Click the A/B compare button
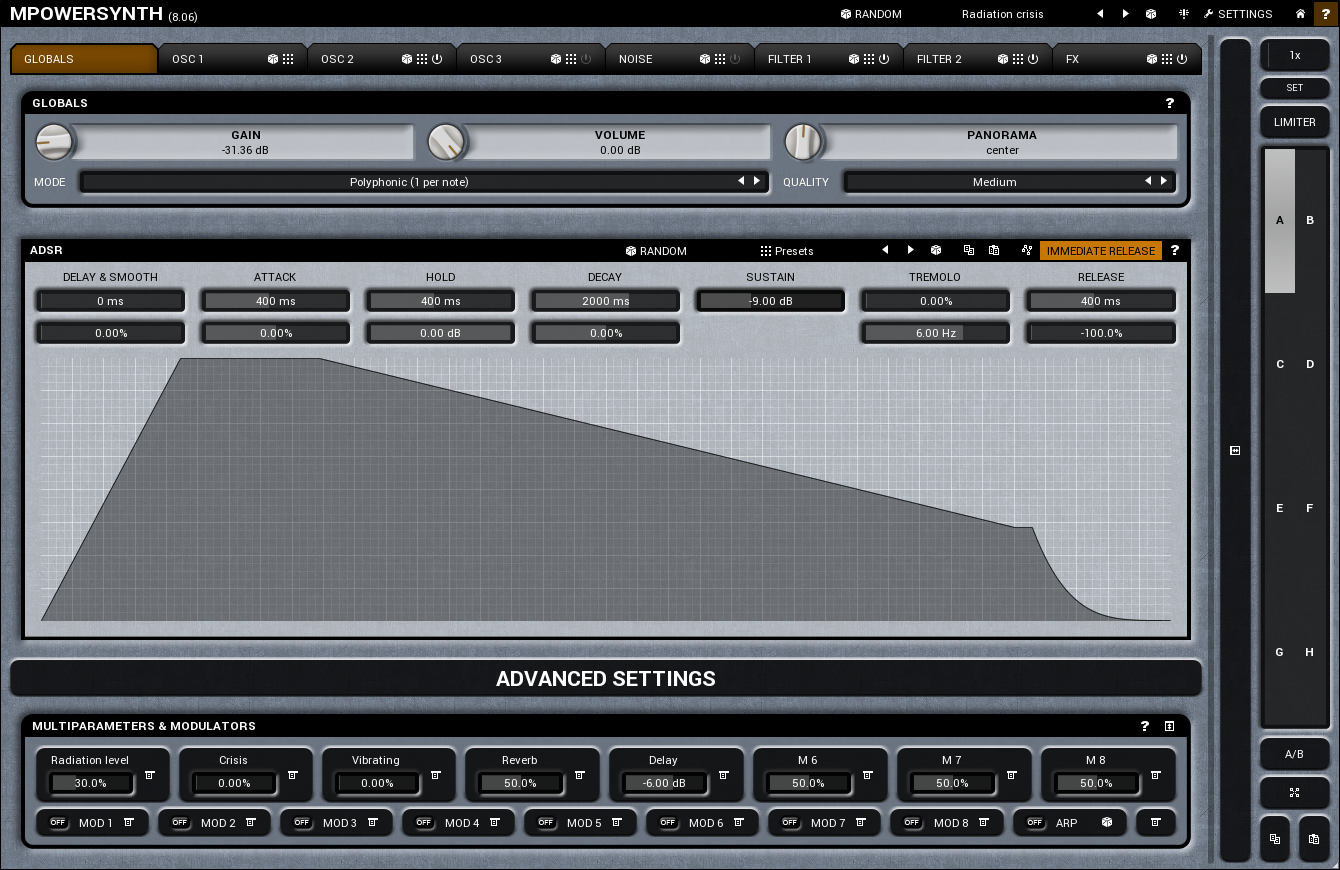 pyautogui.click(x=1294, y=754)
